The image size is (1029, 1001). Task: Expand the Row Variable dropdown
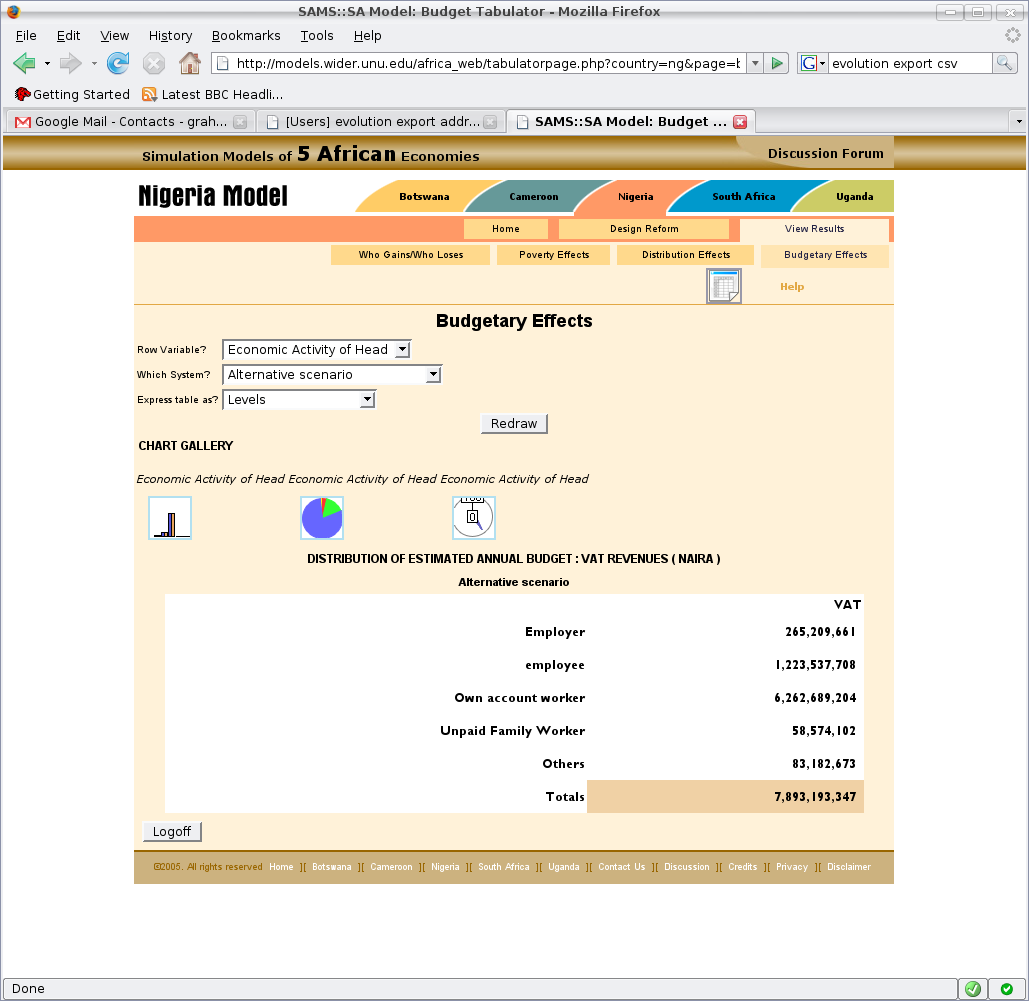tap(316, 349)
